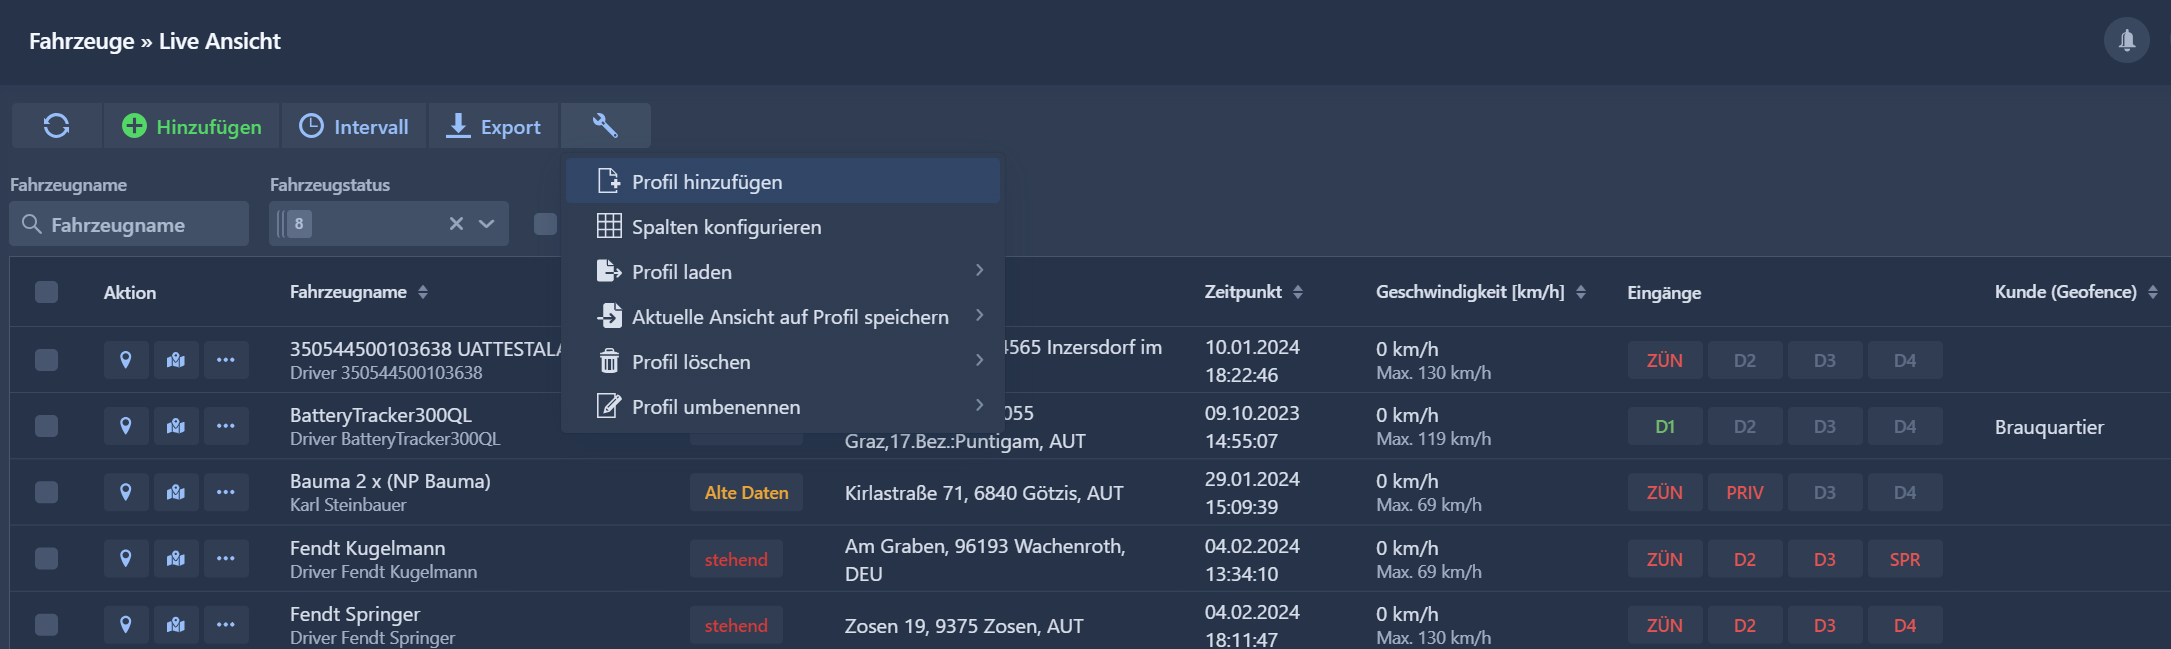
Task: Select the Fendt Kugelmann row checkbox
Action: click(46, 558)
